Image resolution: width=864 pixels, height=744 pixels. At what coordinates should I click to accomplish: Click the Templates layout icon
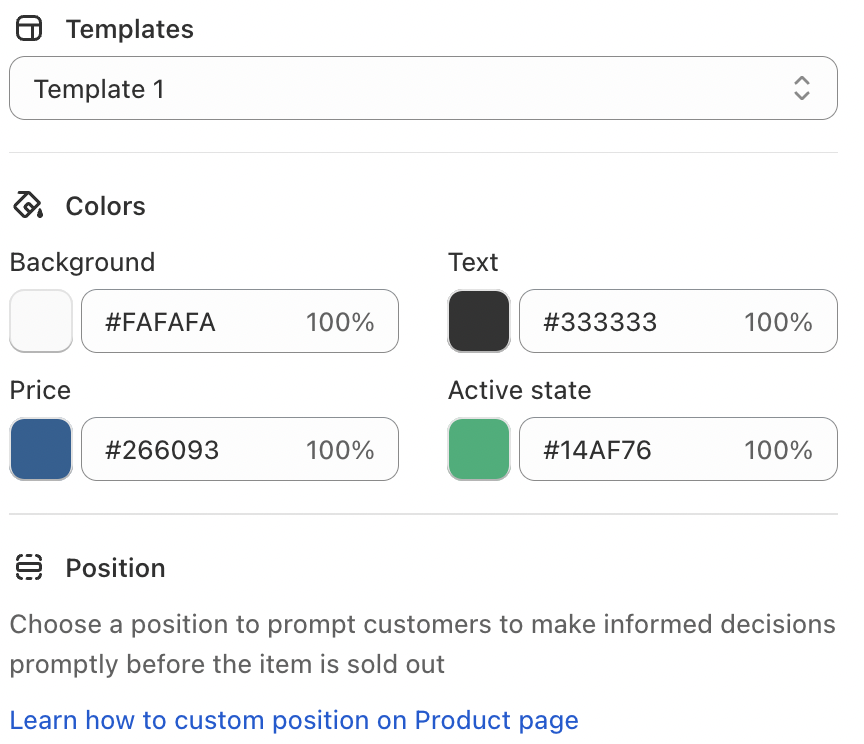pos(30,29)
